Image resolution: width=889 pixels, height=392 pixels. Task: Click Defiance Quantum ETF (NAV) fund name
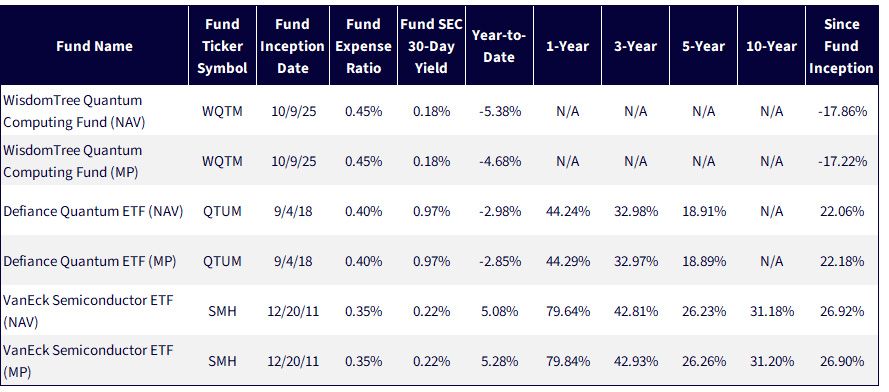pyautogui.click(x=93, y=212)
